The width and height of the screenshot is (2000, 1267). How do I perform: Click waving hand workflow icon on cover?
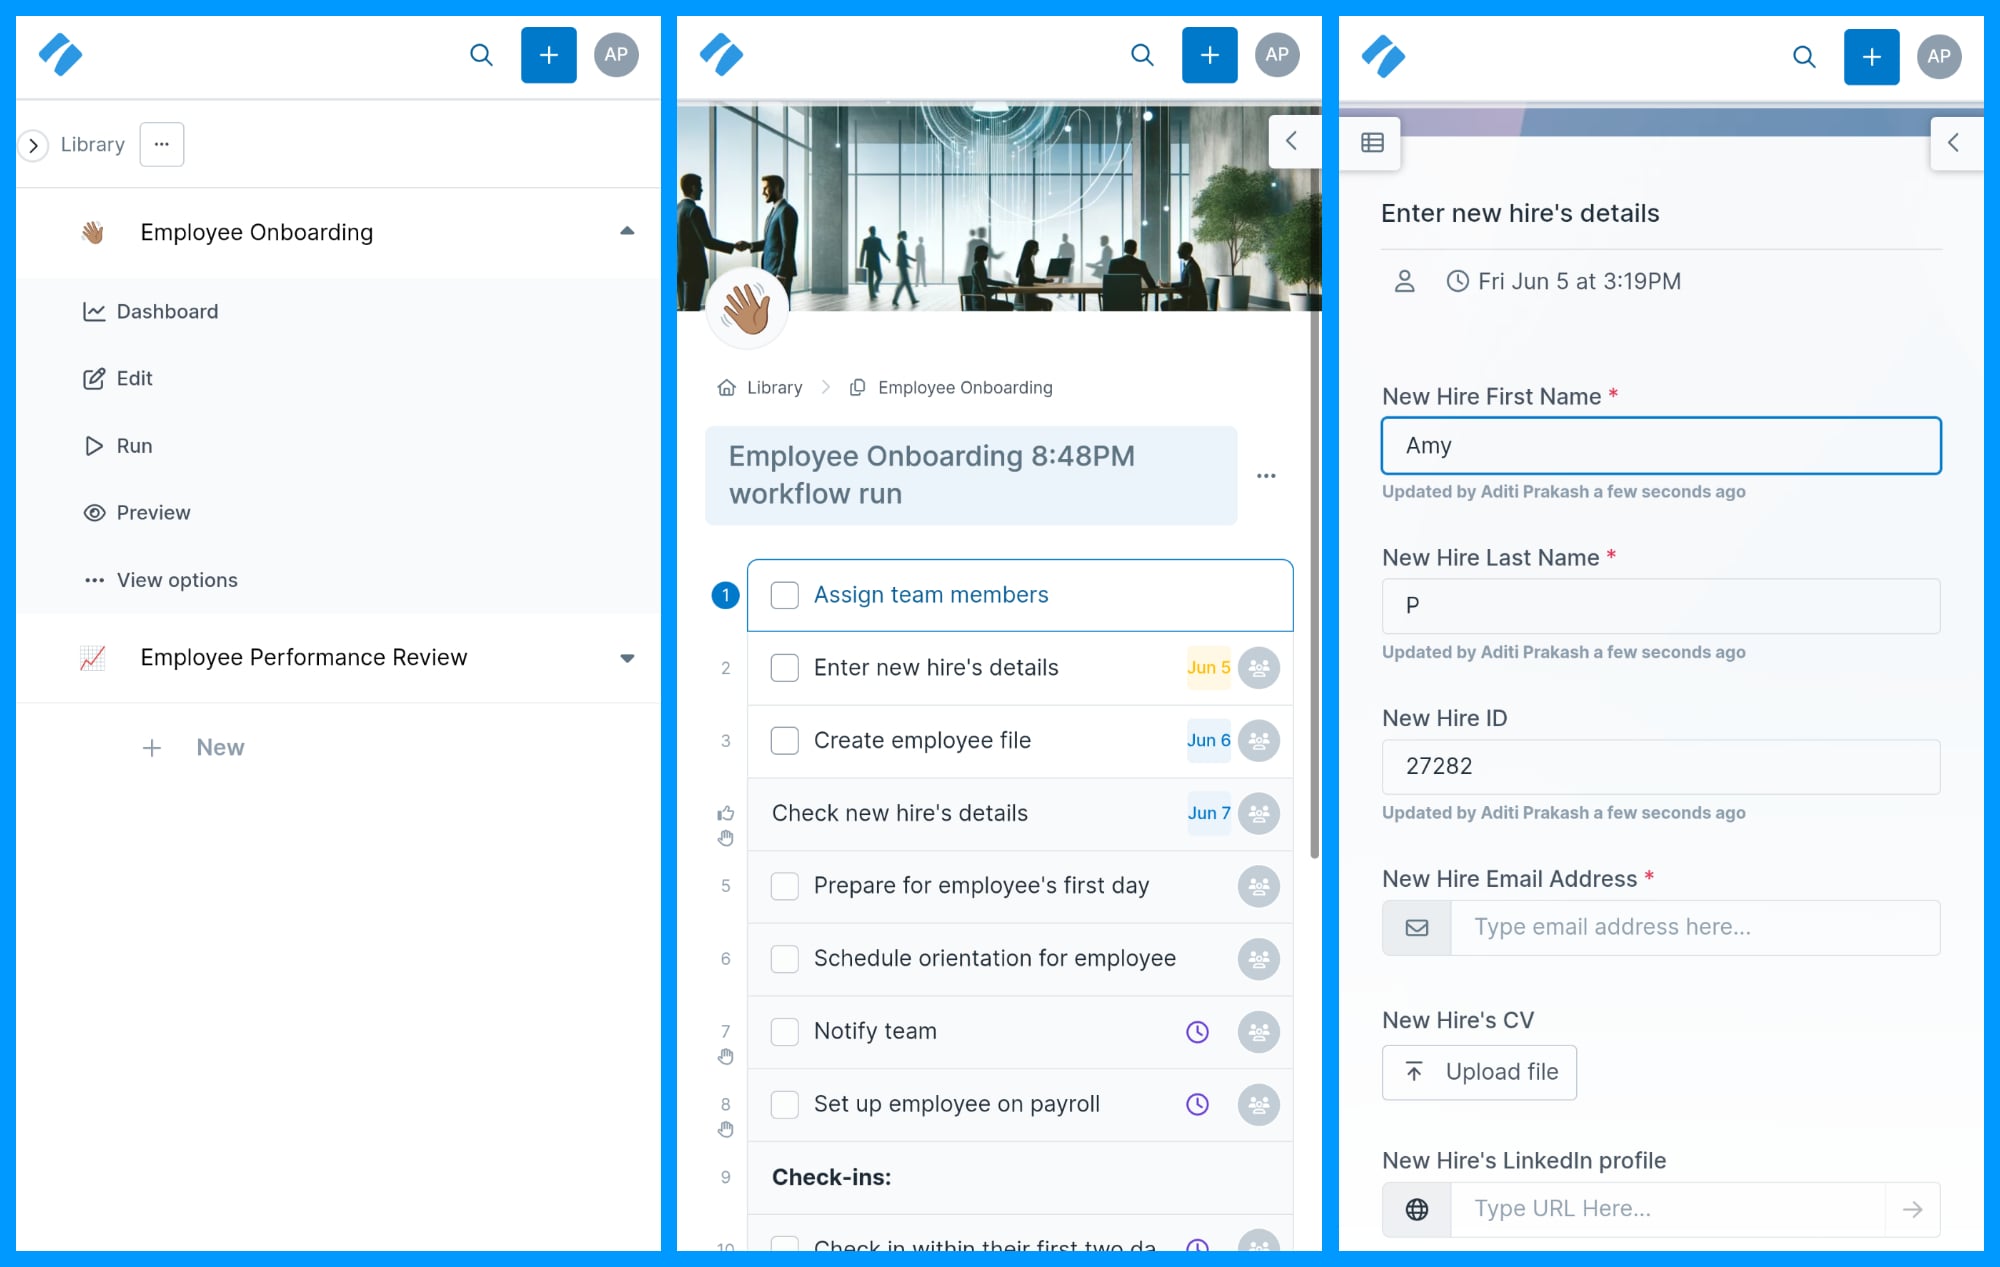(x=747, y=308)
